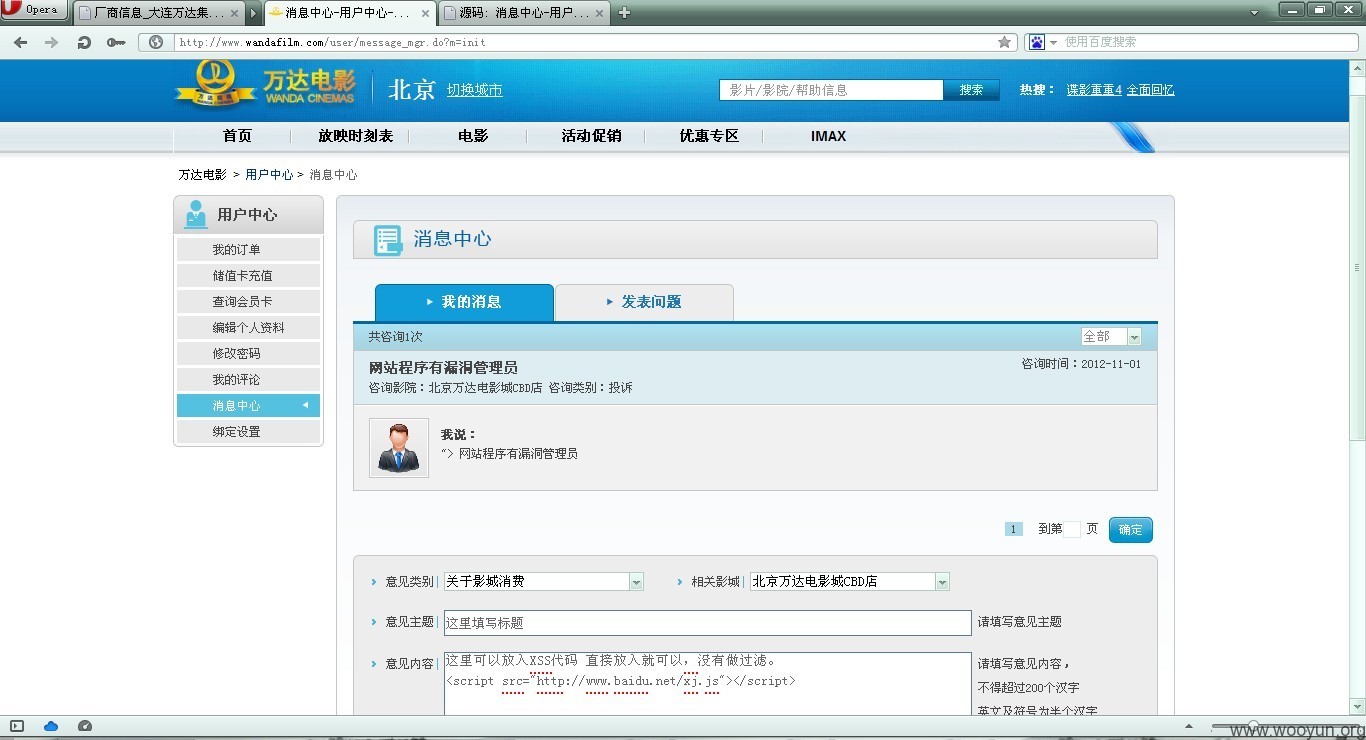
Task: Switch to the 我的消息 tab
Action: (x=464, y=303)
